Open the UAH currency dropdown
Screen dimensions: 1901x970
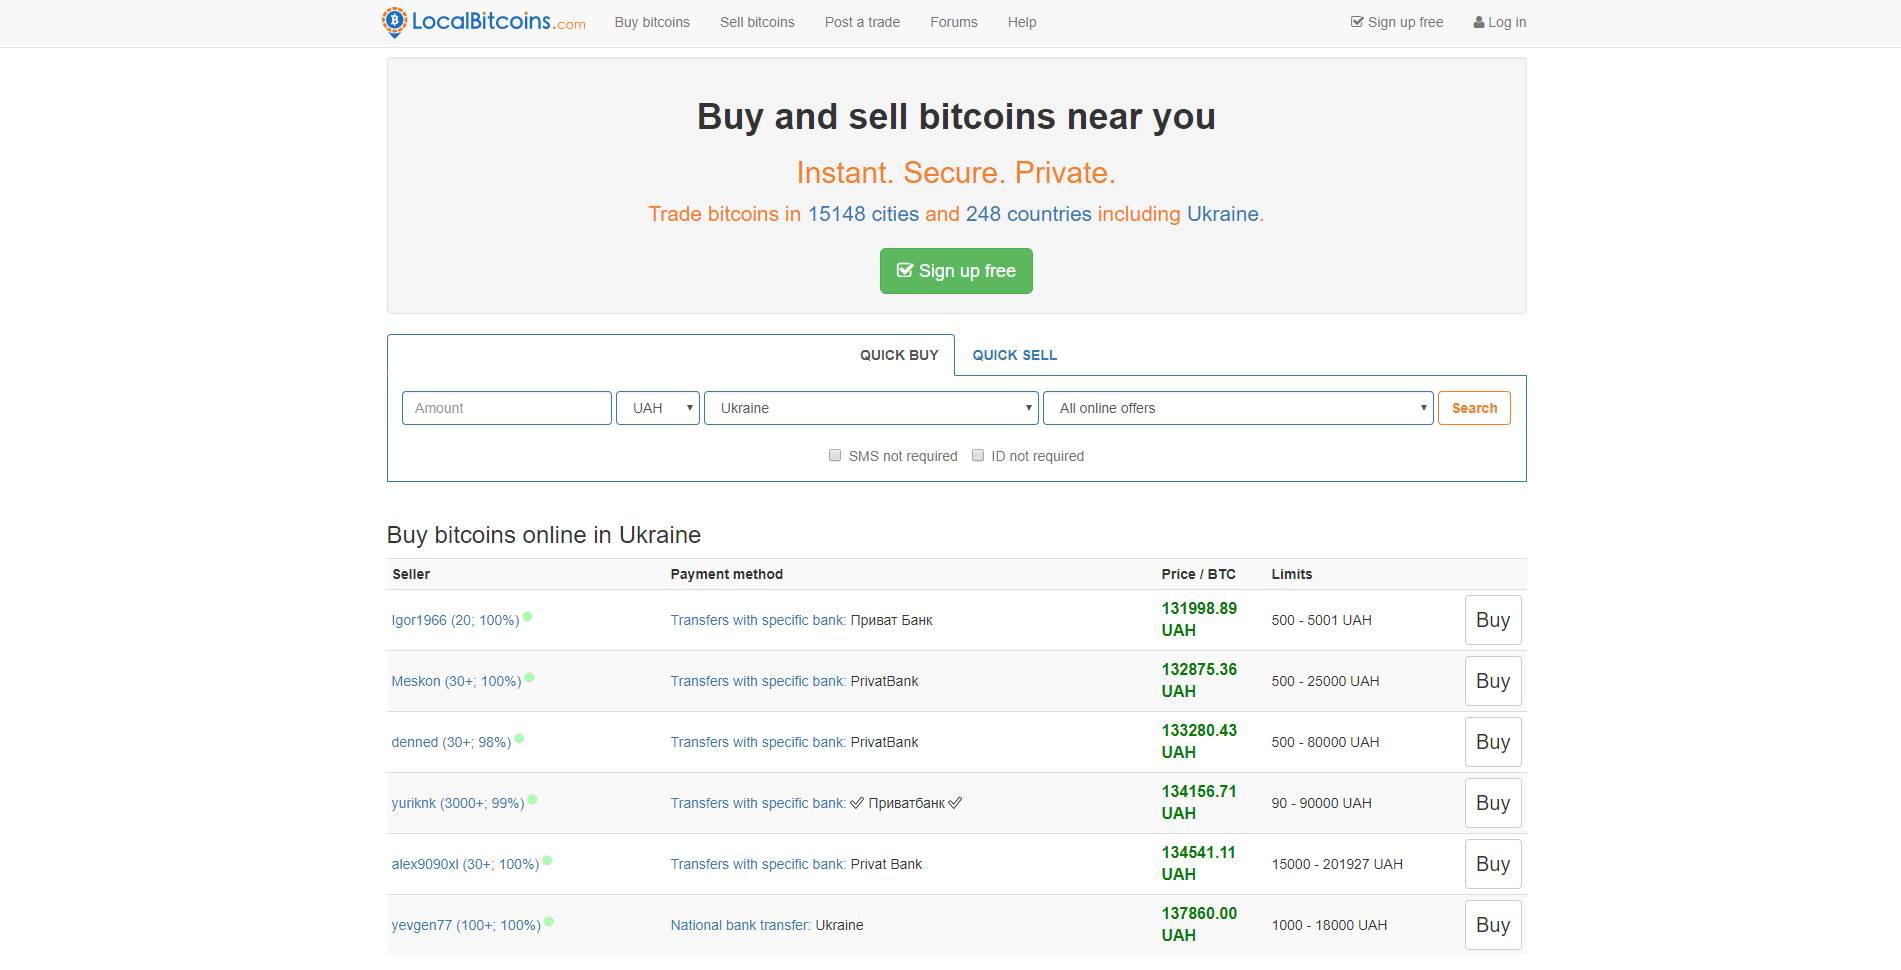coord(658,408)
